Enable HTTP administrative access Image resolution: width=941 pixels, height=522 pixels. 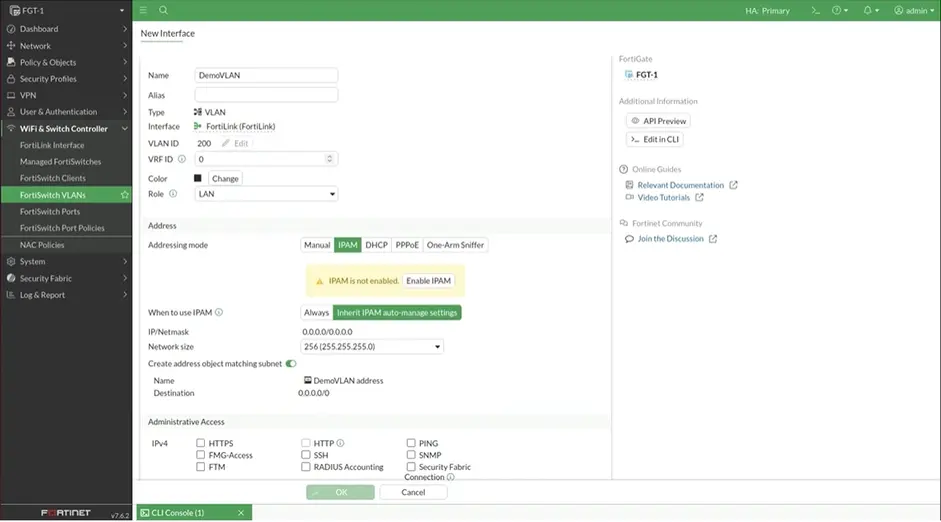coord(306,443)
